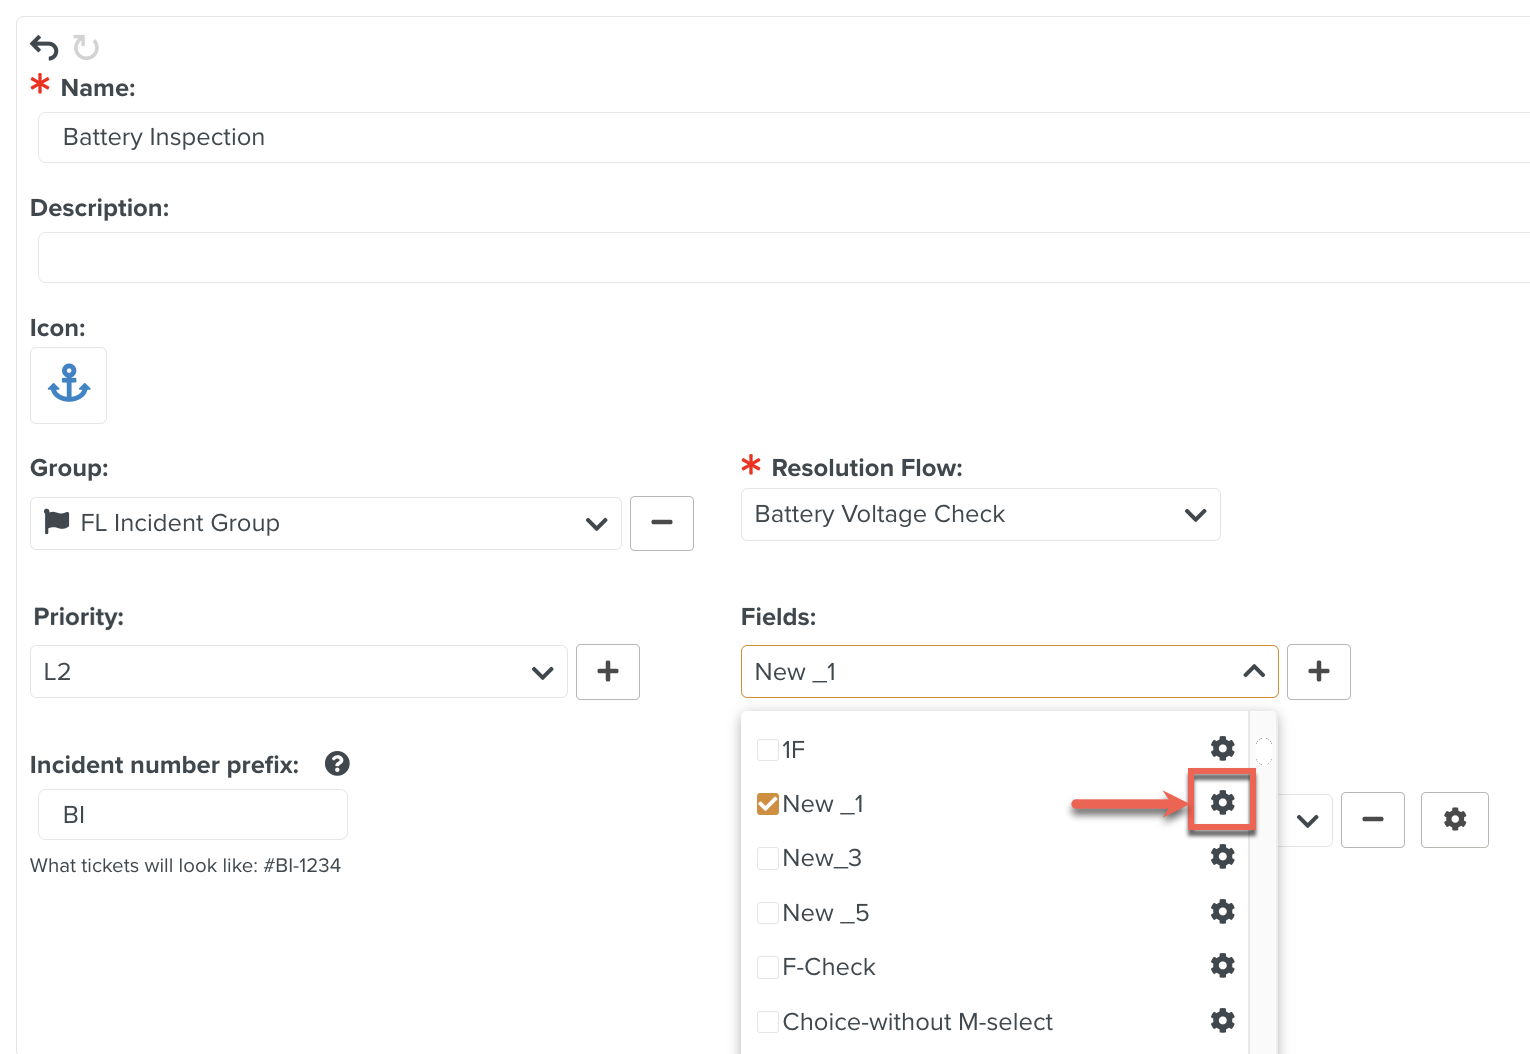1530x1054 pixels.
Task: Open settings gear for New_3 field
Action: [1222, 857]
